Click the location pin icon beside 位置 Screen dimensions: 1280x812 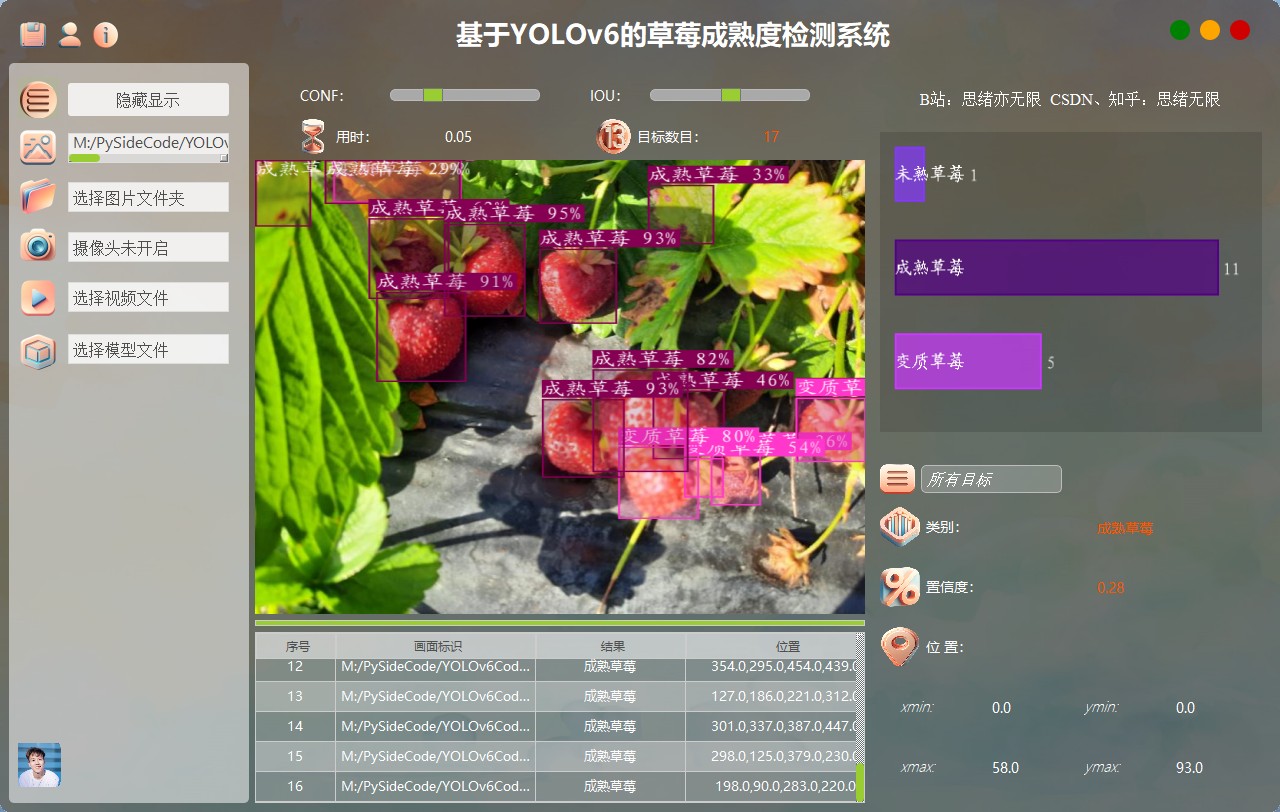[x=899, y=647]
